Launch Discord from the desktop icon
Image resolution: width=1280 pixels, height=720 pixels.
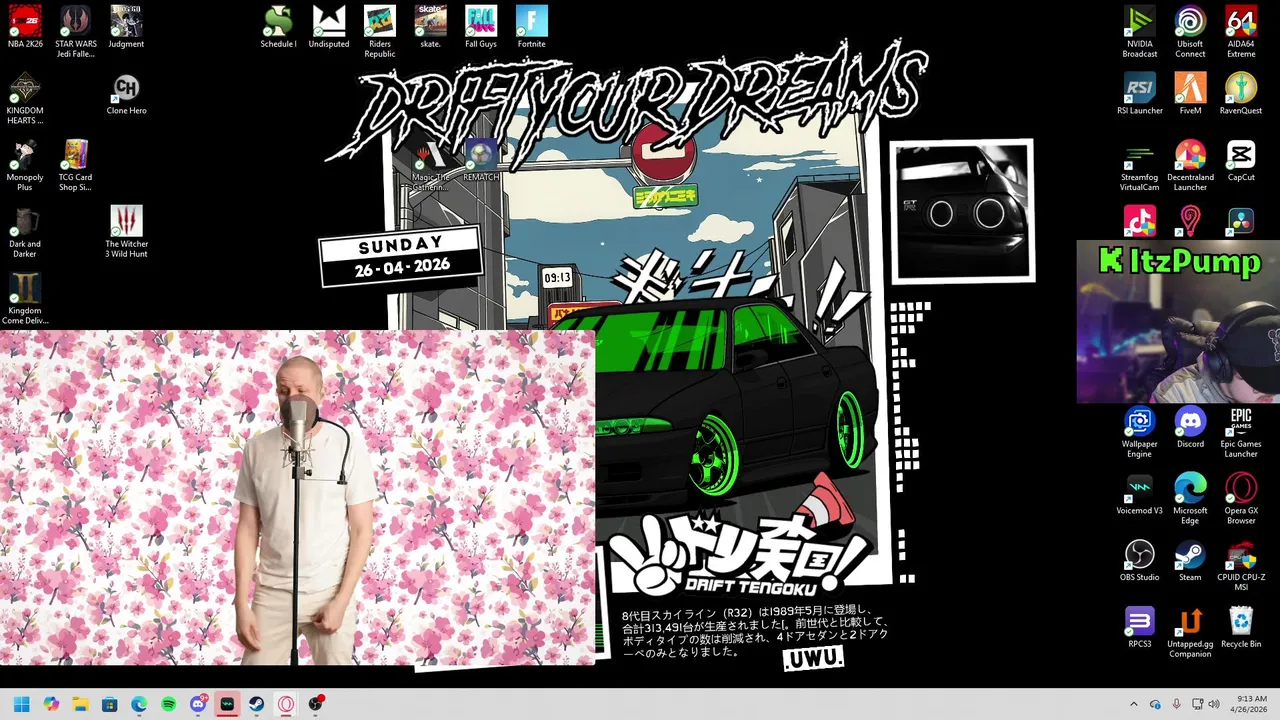click(x=1190, y=428)
